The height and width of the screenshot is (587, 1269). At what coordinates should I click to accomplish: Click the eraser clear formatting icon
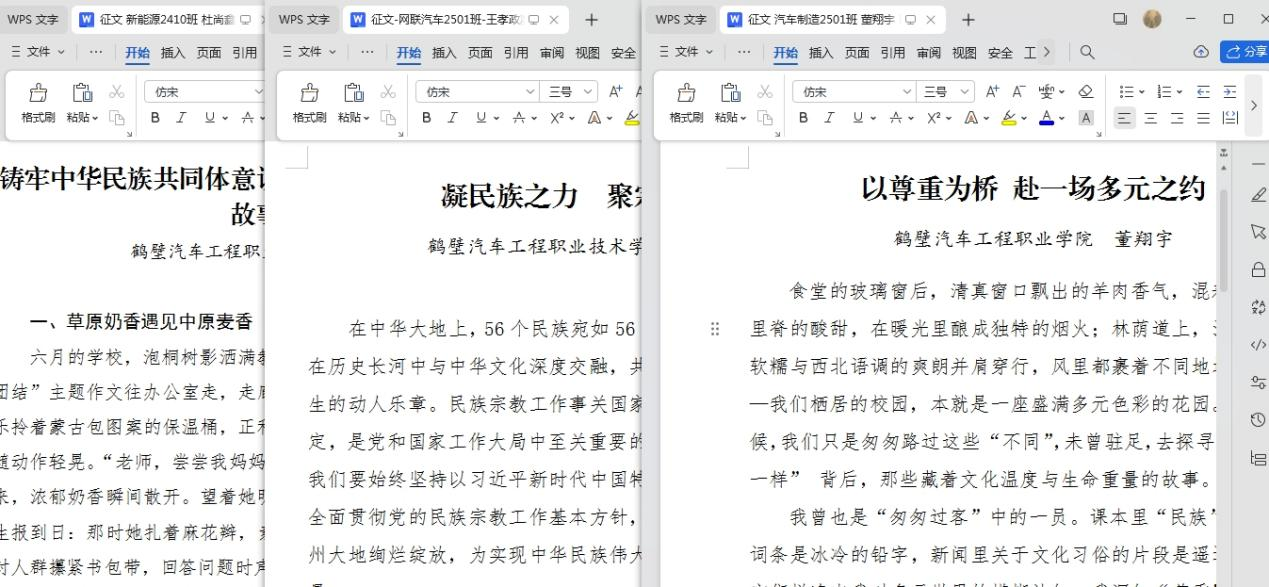[1086, 92]
